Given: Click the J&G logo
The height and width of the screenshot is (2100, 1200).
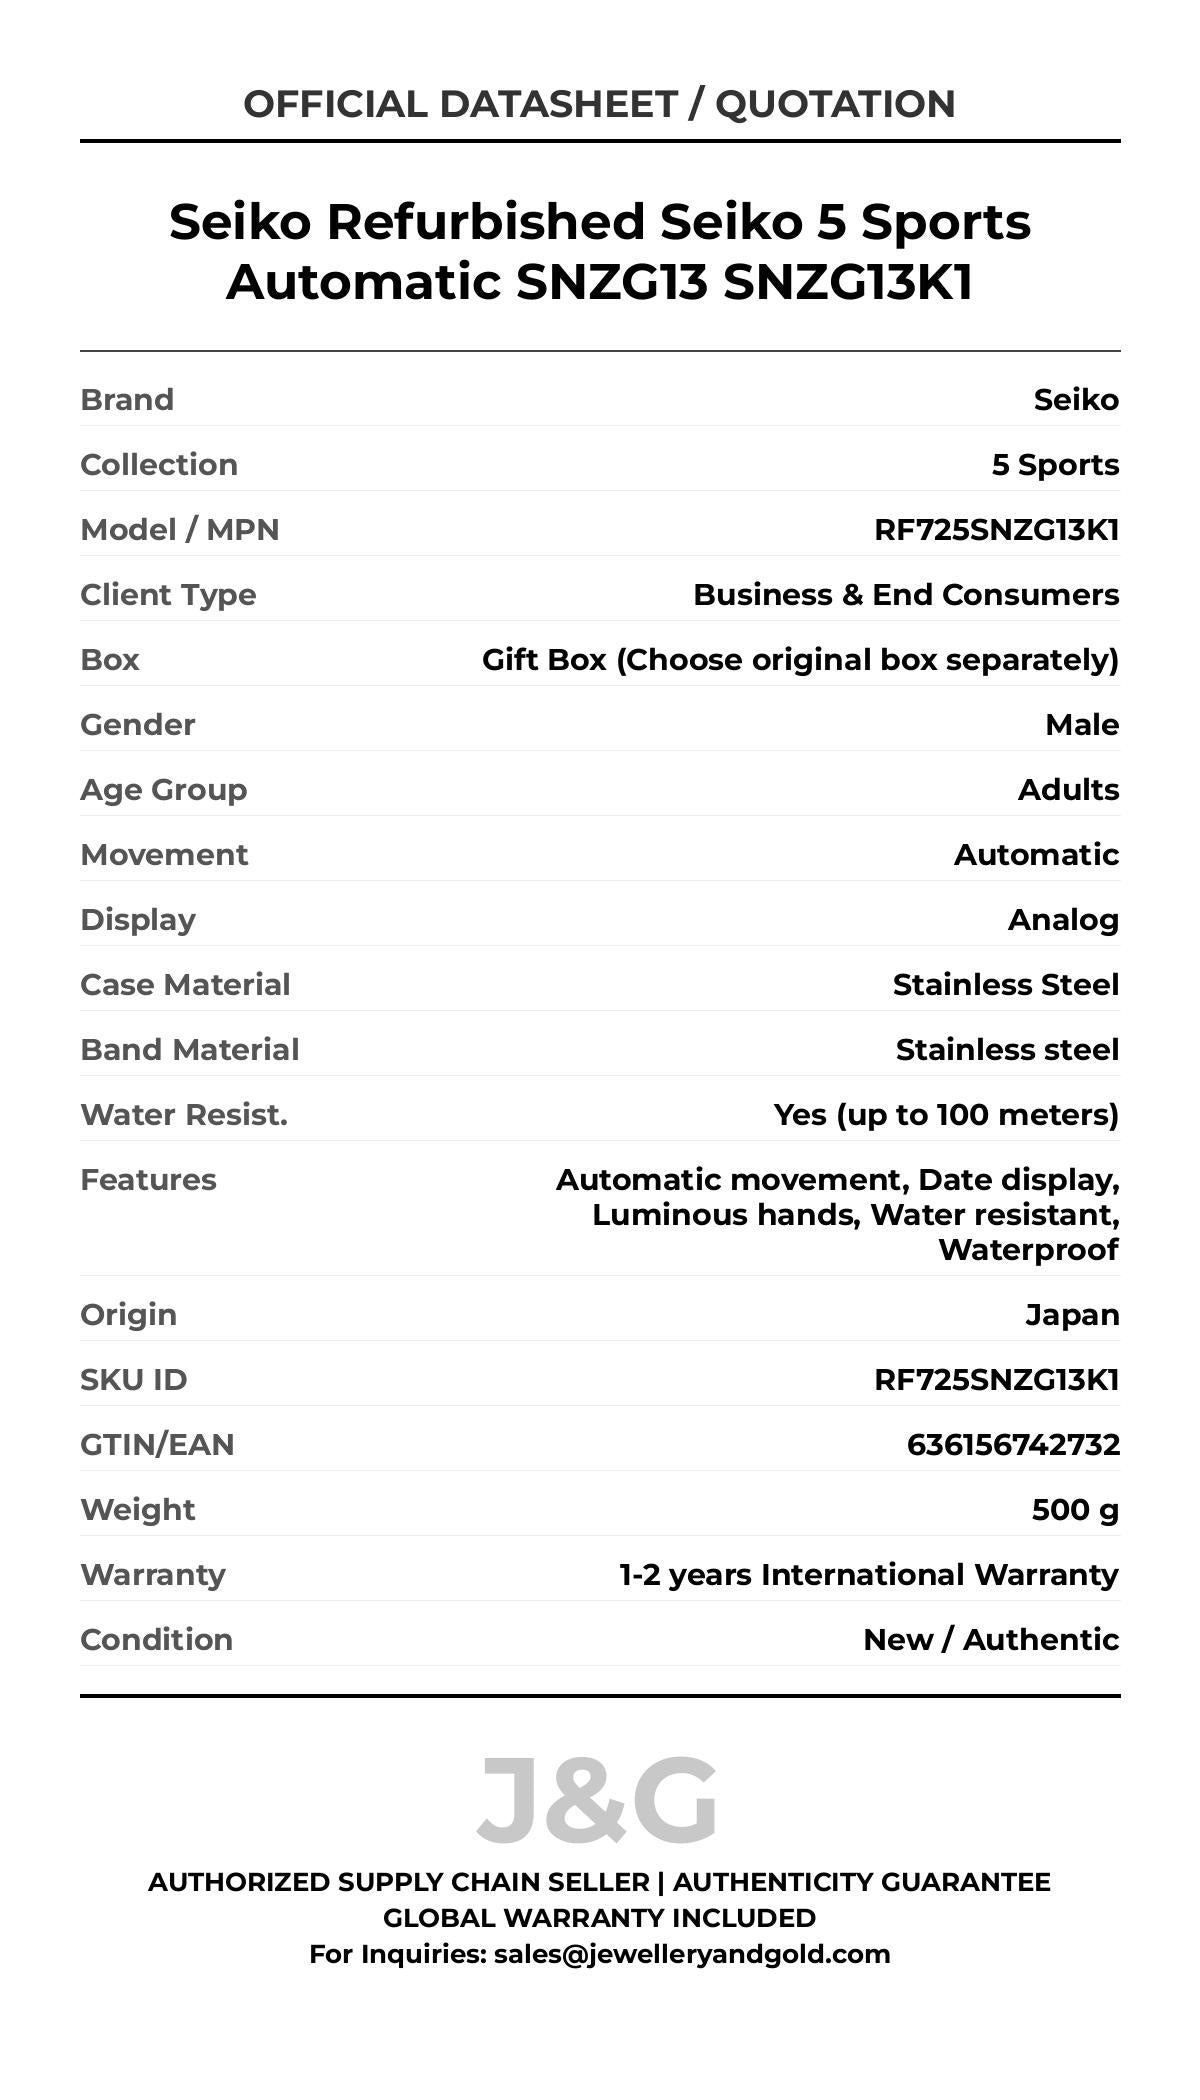Looking at the screenshot, I should click(x=597, y=1800).
